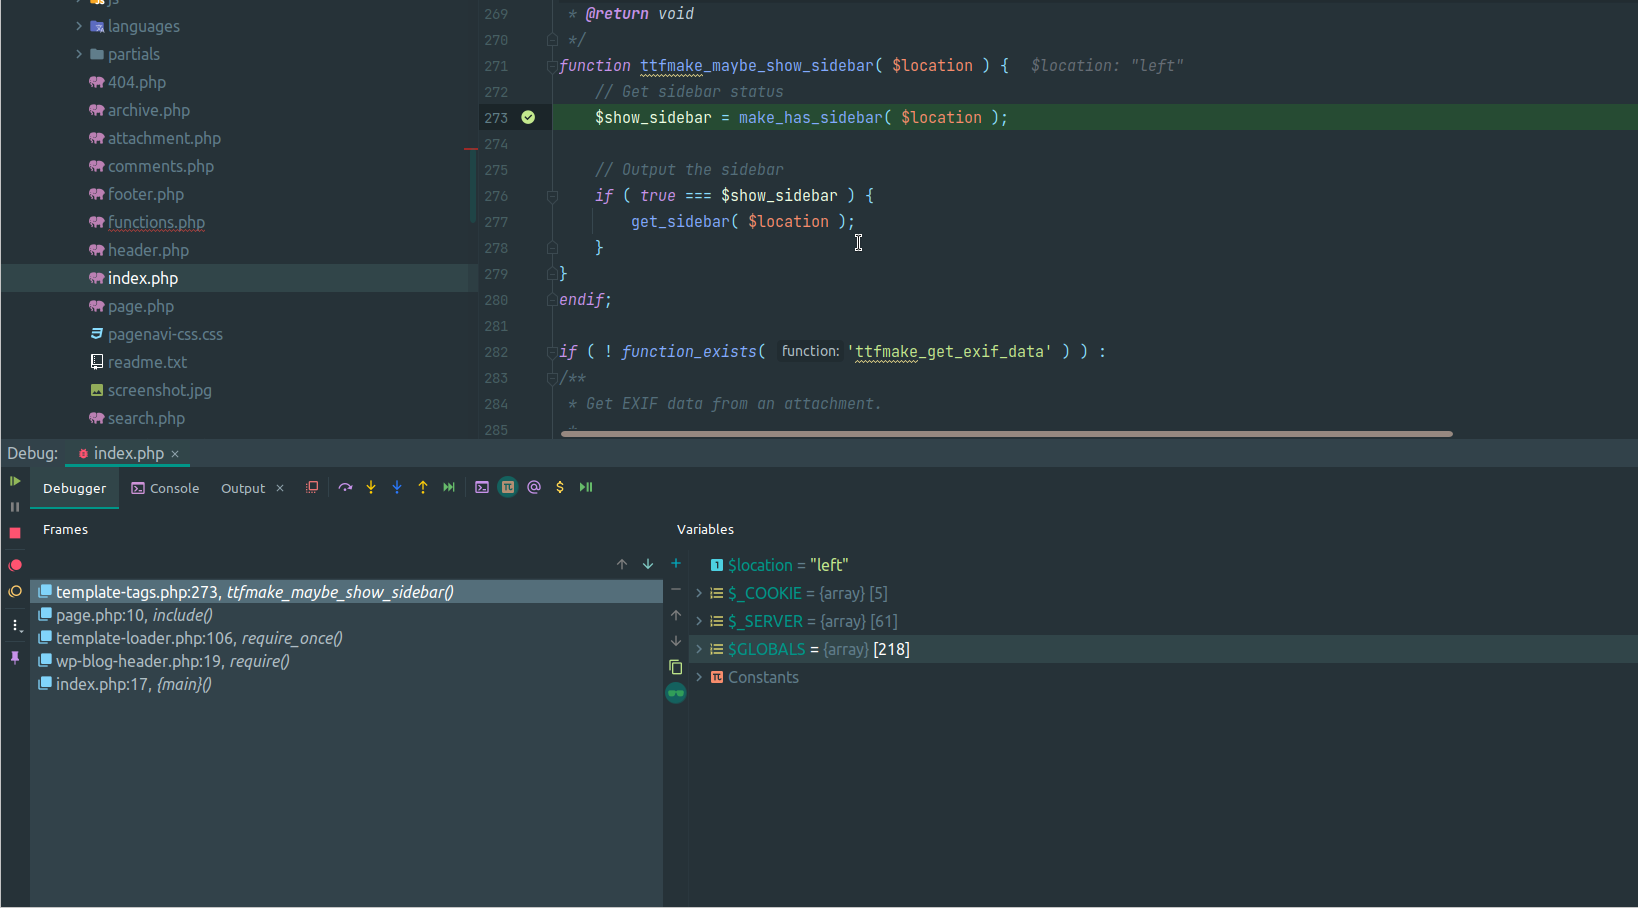Switch to the Console tab

click(165, 488)
